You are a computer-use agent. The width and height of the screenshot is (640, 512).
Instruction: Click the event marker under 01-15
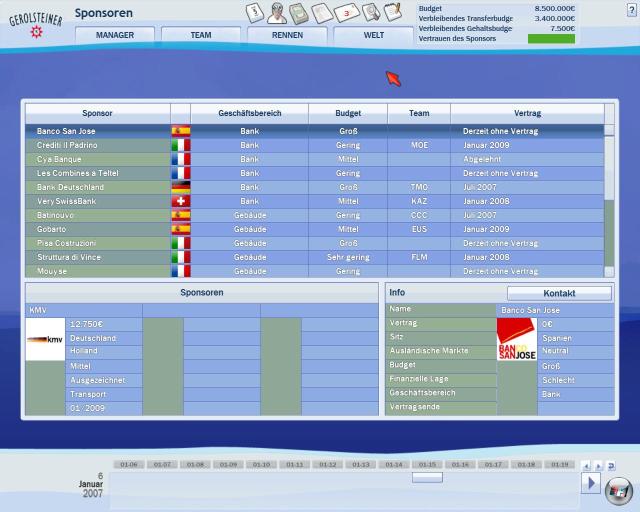click(x=427, y=477)
